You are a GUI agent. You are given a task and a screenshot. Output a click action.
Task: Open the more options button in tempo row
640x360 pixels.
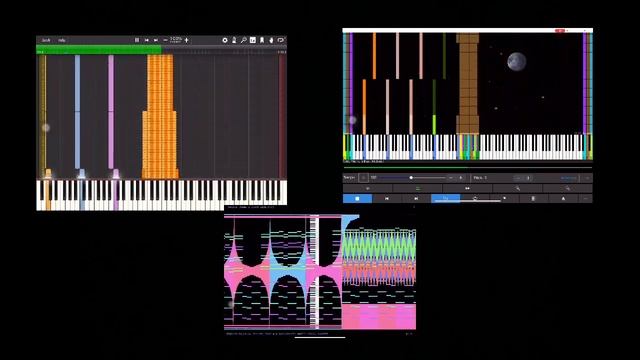(587, 178)
